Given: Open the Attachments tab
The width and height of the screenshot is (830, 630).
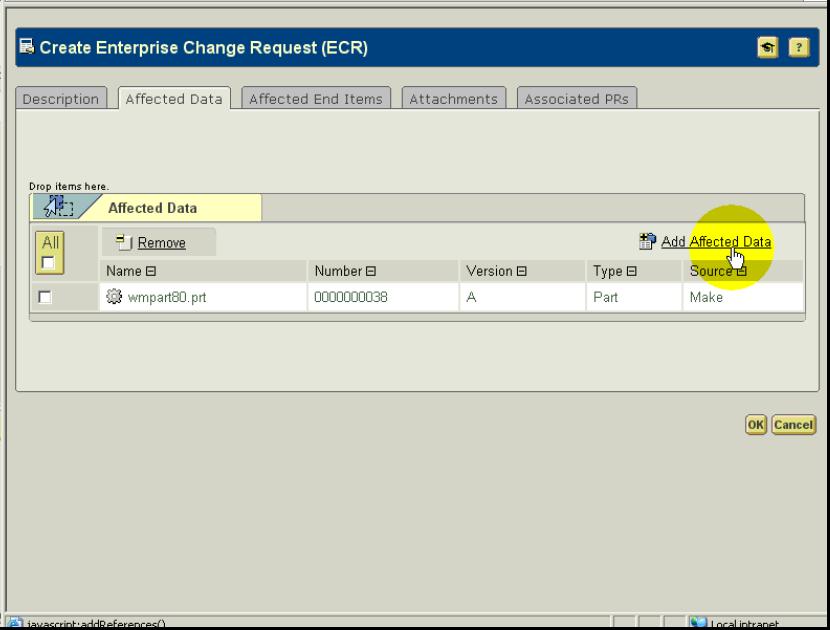Looking at the screenshot, I should click(x=456, y=99).
